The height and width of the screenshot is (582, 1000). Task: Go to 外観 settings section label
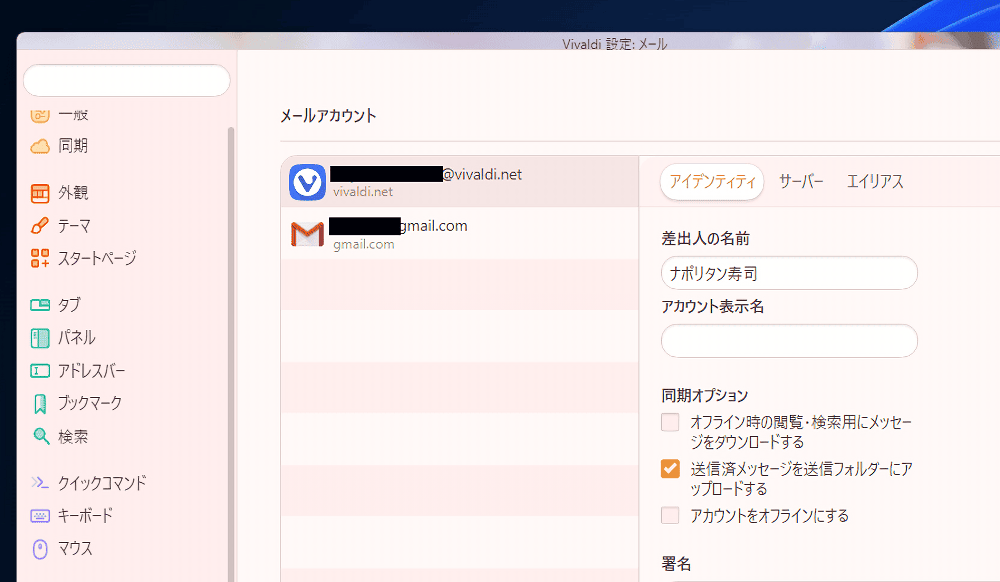pos(73,193)
